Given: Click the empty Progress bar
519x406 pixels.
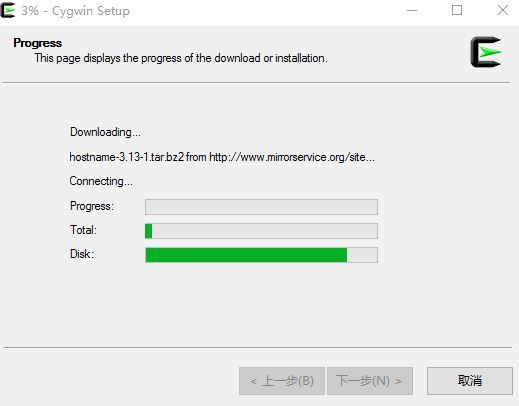Looking at the screenshot, I should pyautogui.click(x=261, y=207).
